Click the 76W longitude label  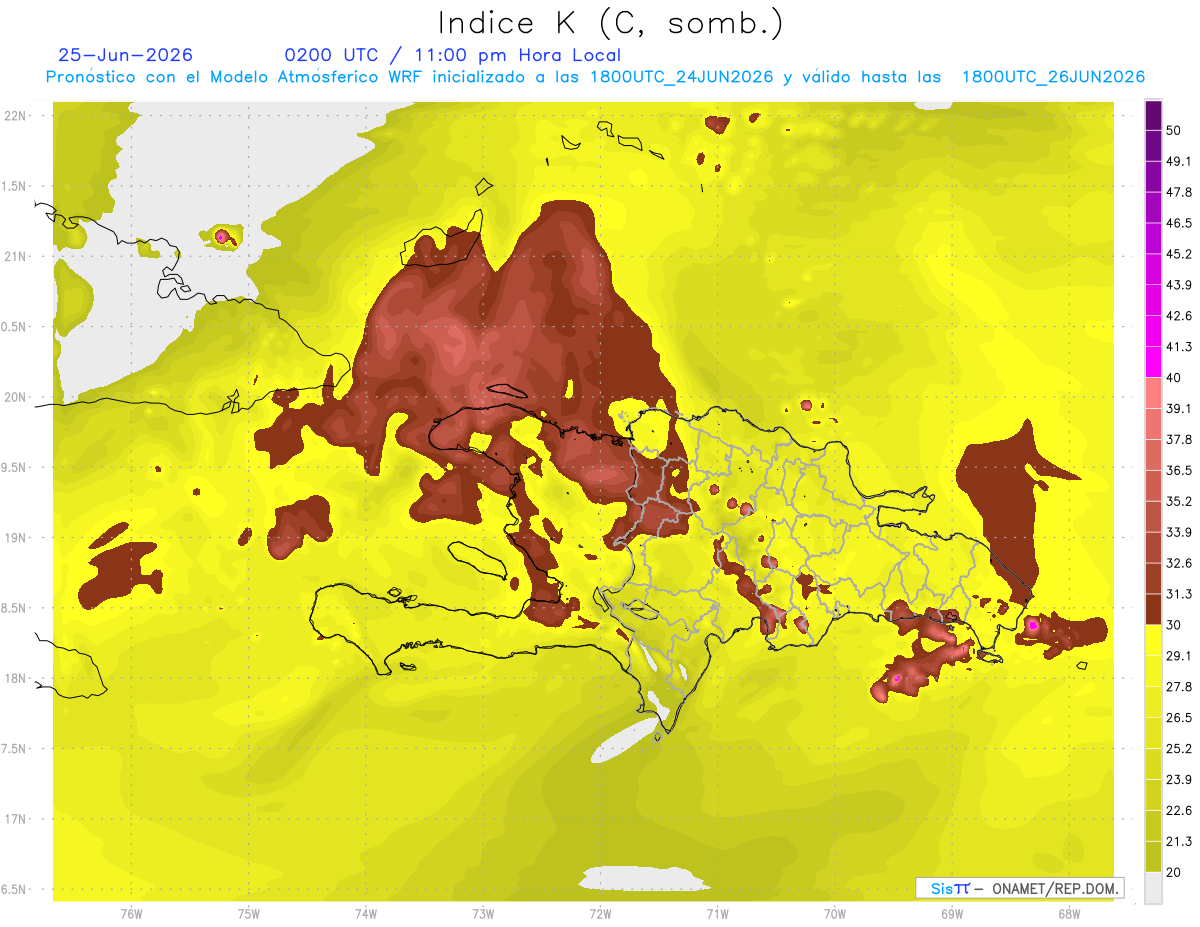(x=131, y=913)
